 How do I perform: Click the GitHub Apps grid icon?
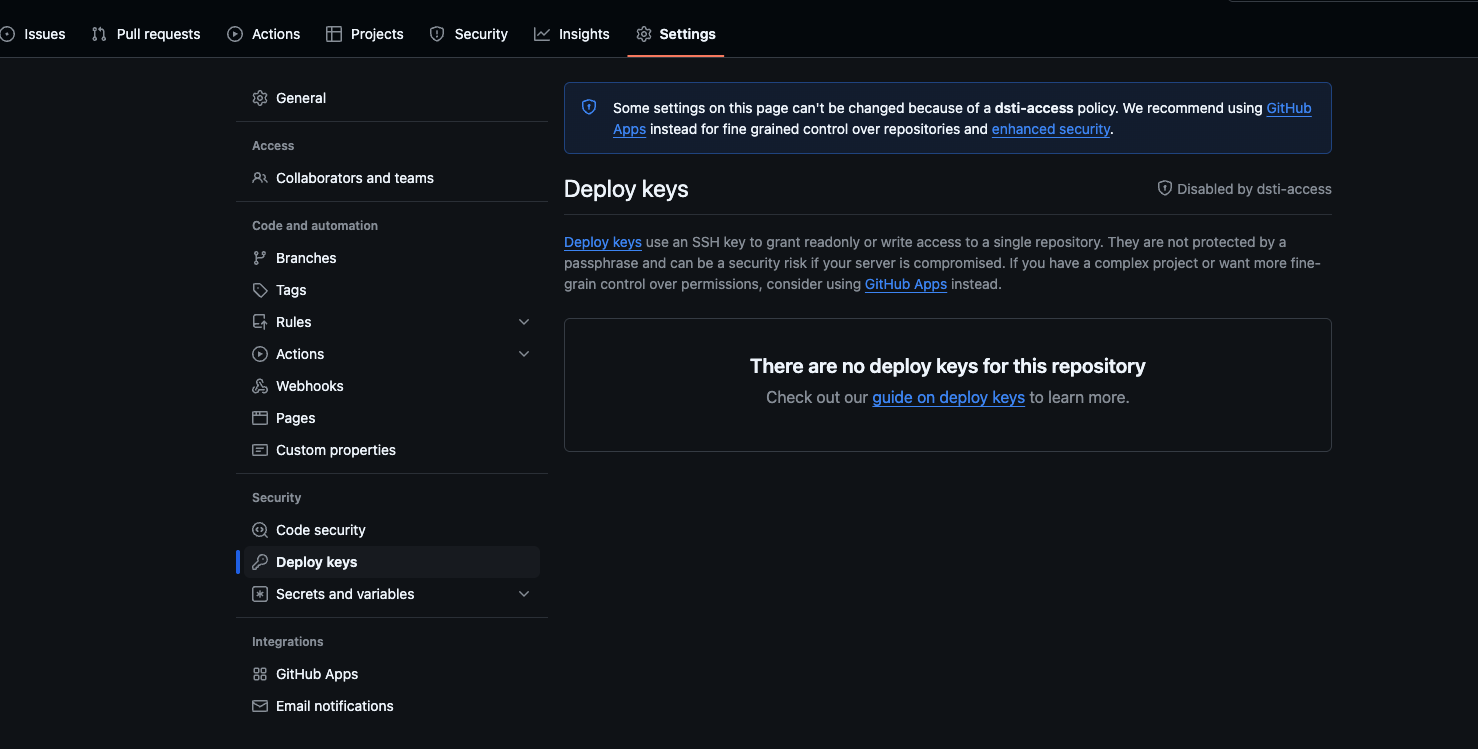[260, 674]
